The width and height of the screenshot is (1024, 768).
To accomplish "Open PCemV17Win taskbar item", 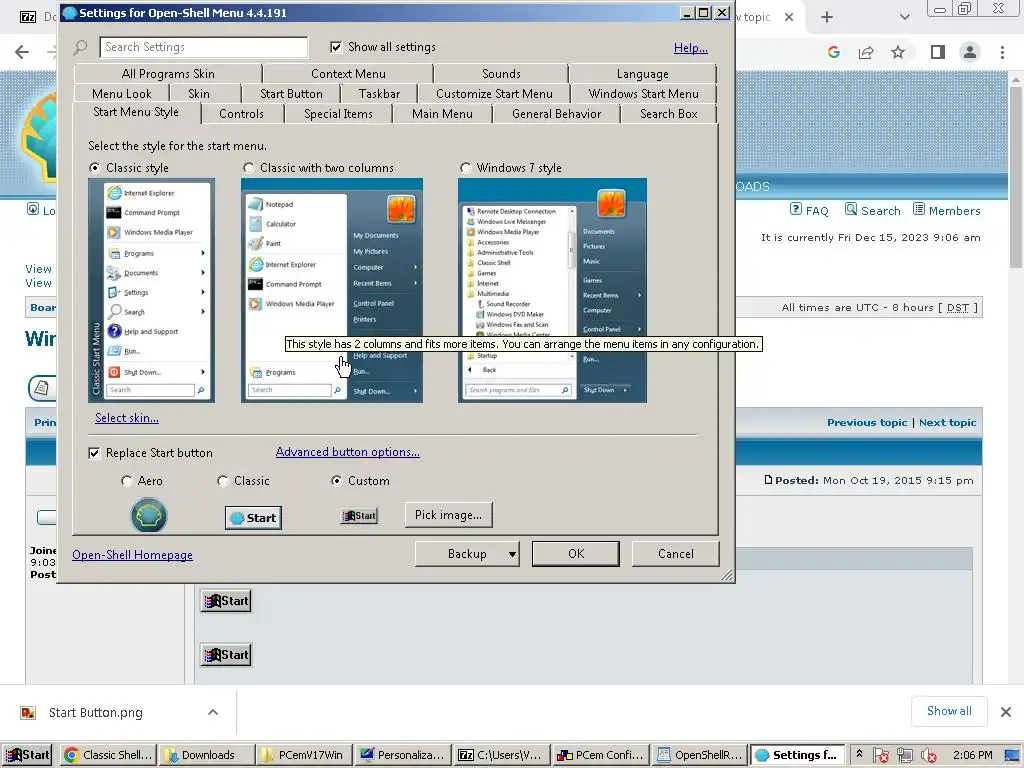I will [x=304, y=755].
